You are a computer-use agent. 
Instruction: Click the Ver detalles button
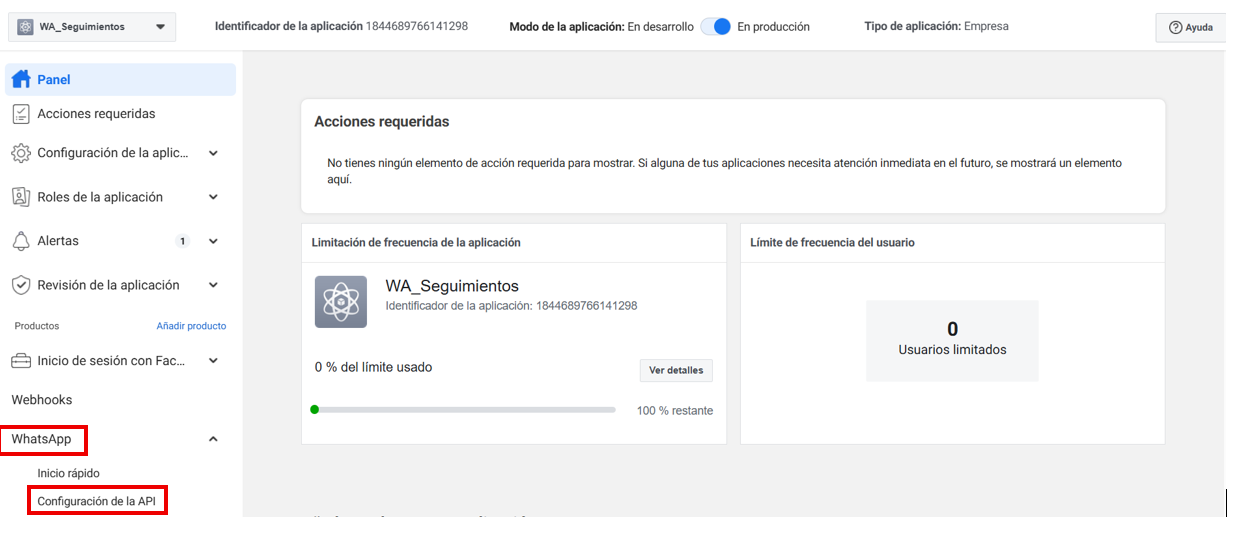(676, 370)
